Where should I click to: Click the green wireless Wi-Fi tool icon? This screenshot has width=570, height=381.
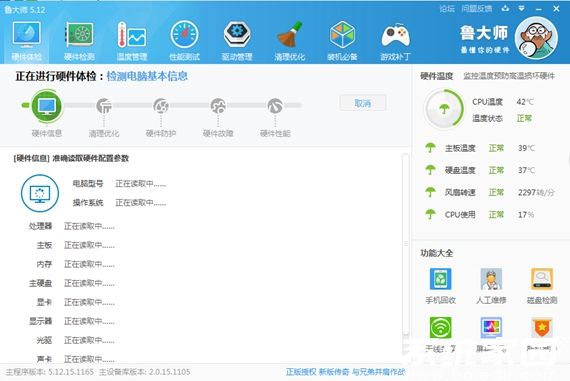[441, 327]
